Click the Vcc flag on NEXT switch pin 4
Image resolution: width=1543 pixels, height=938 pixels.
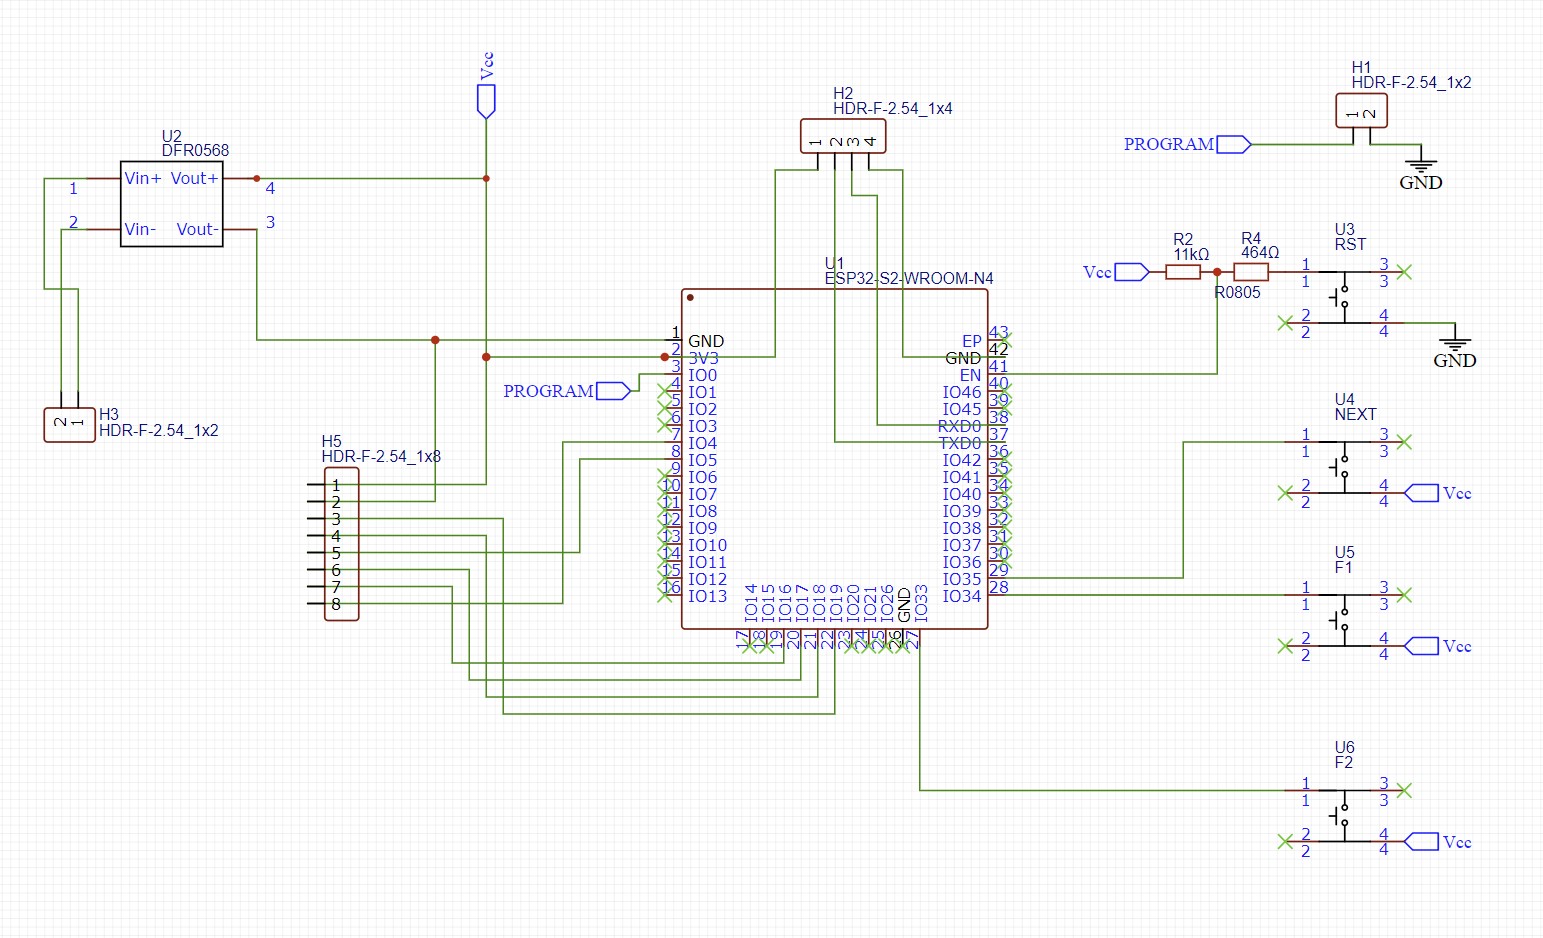[x=1422, y=493]
